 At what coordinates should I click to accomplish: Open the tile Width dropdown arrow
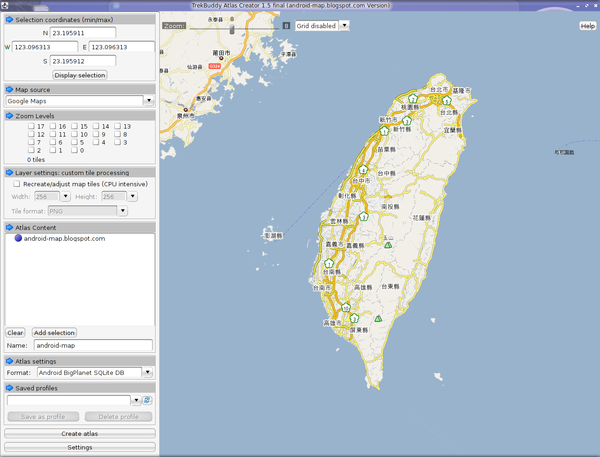click(x=65, y=196)
